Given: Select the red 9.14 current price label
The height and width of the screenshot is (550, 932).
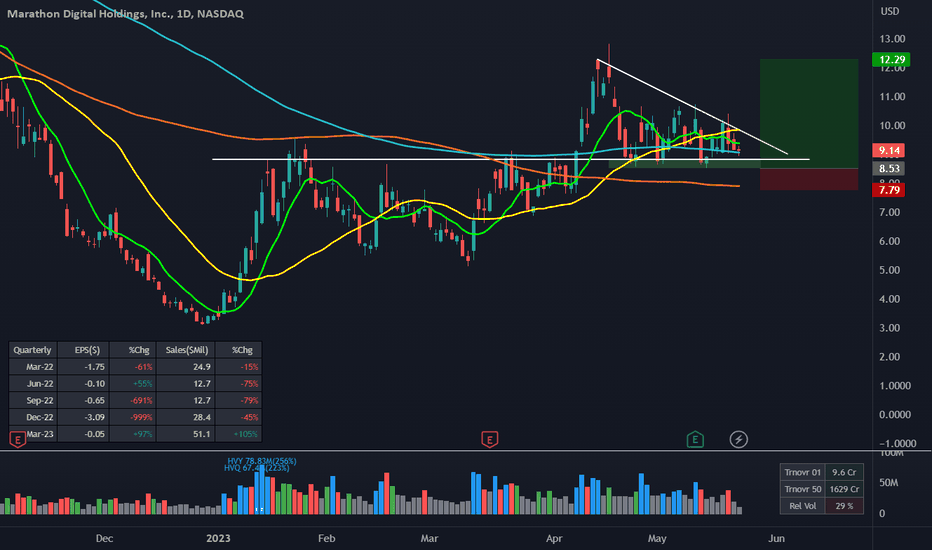Looking at the screenshot, I should [x=889, y=150].
